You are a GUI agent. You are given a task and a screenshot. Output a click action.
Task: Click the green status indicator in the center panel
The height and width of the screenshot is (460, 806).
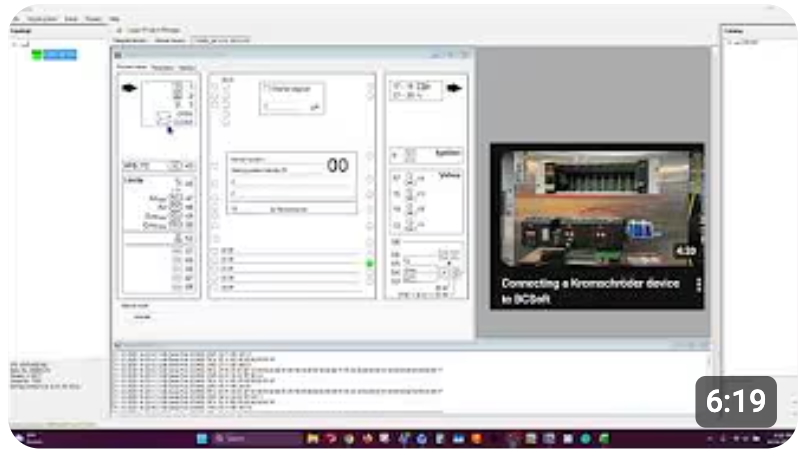(369, 263)
